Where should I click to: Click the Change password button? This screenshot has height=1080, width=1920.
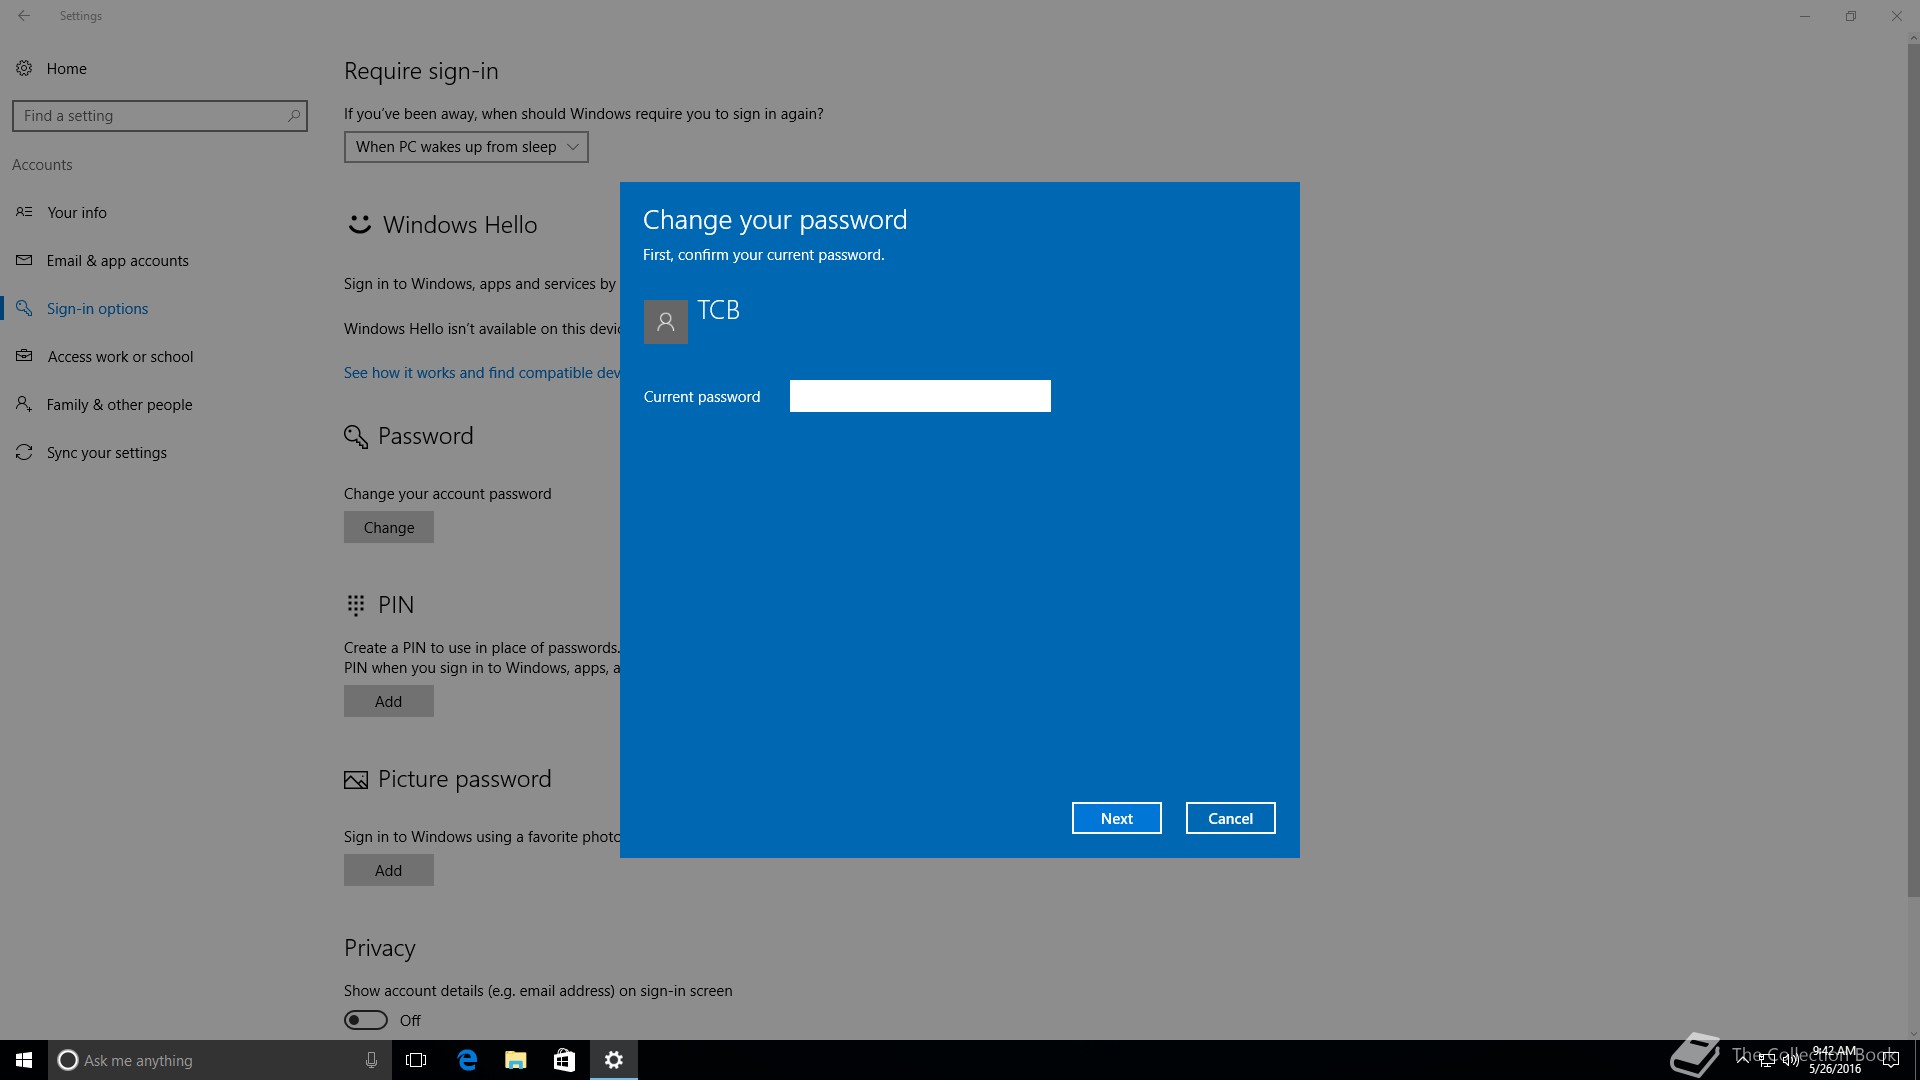[388, 527]
